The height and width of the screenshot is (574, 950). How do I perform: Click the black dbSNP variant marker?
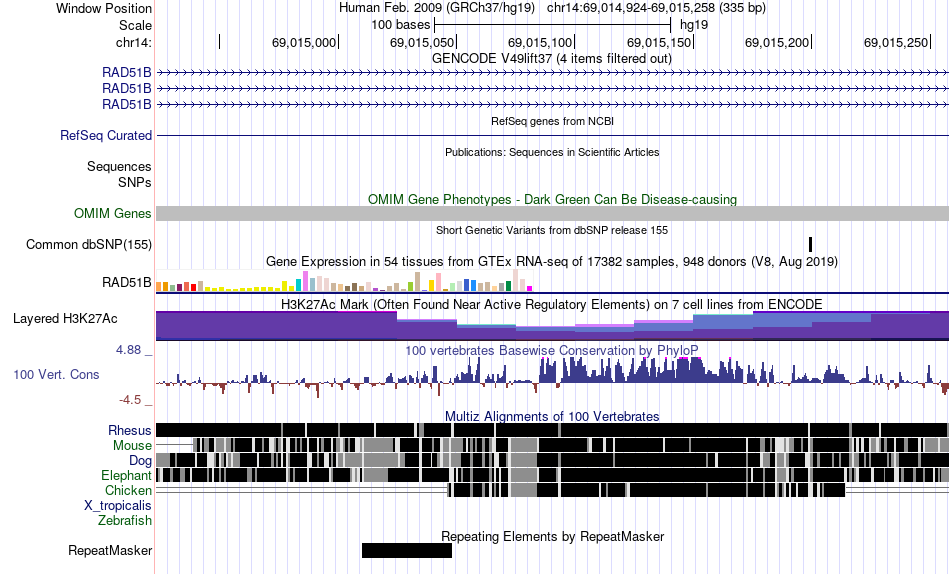(x=811, y=244)
